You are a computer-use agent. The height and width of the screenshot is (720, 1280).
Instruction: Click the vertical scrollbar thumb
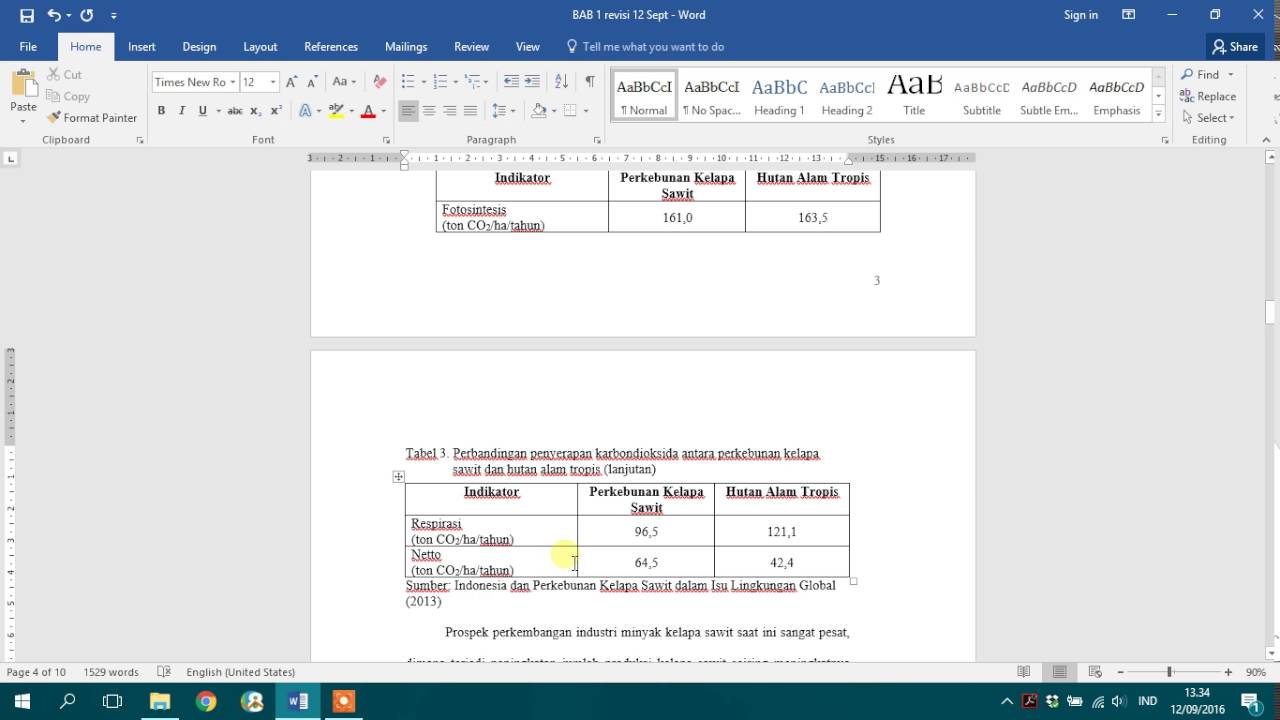(1271, 311)
